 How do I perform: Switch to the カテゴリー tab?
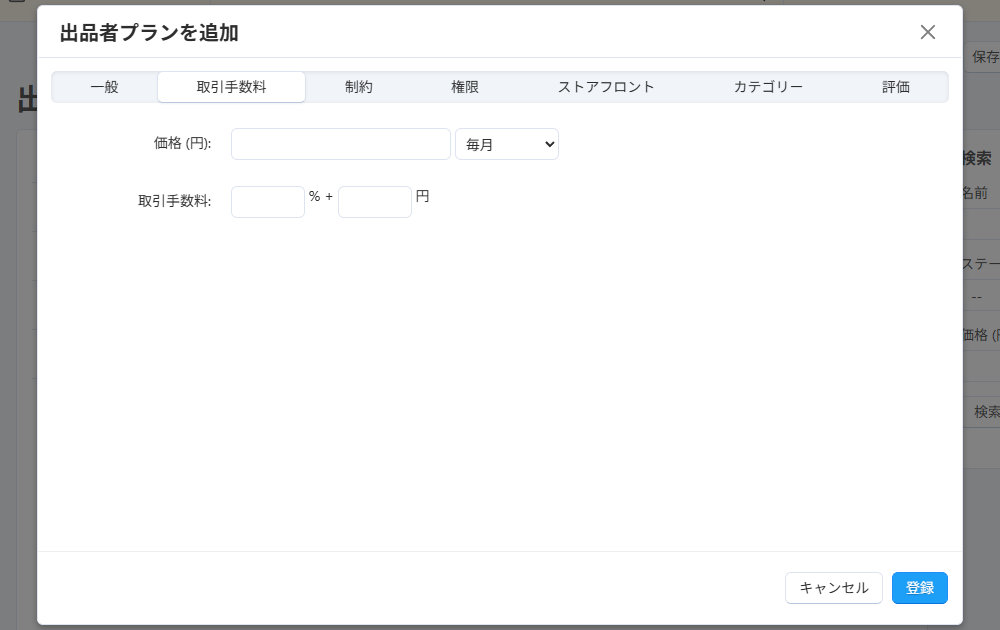click(x=768, y=87)
